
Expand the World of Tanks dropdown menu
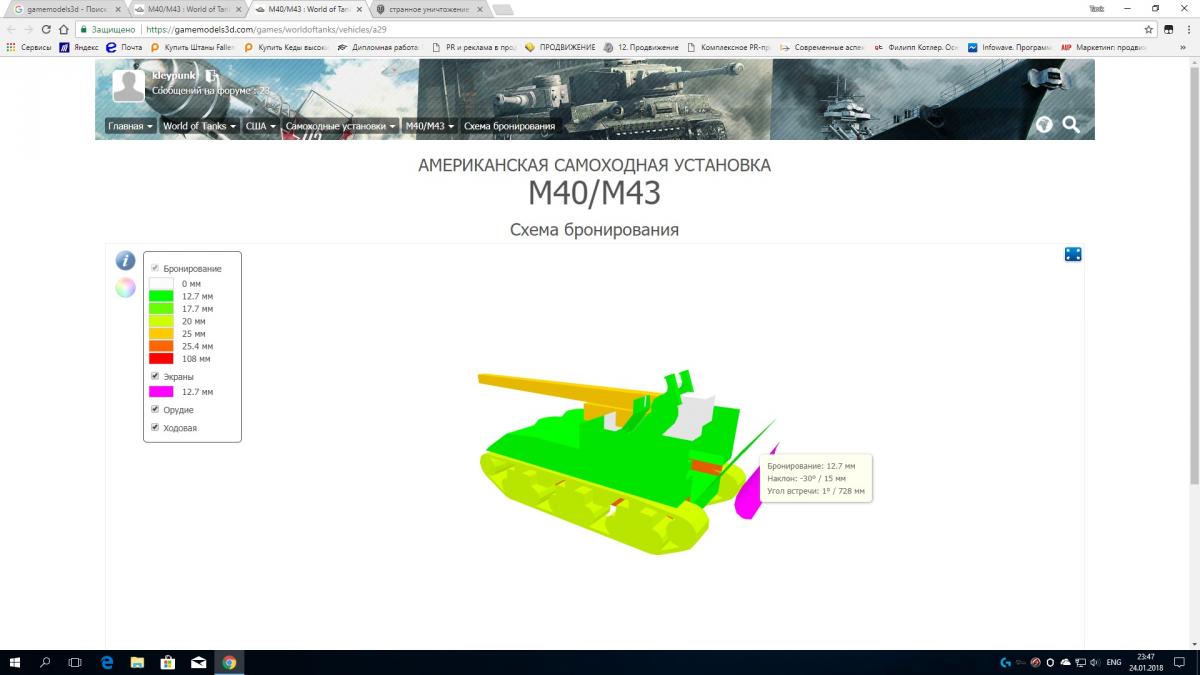pos(200,126)
